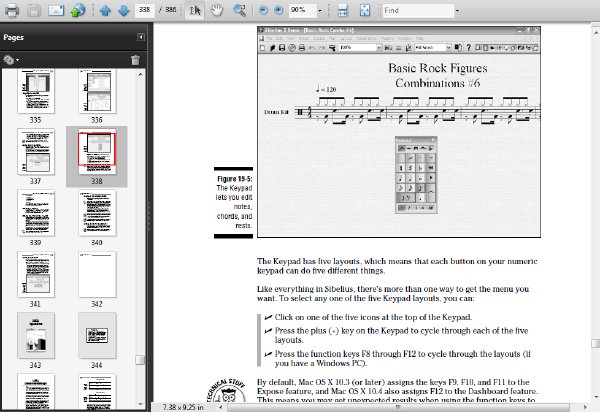Click bullet text "Click on one of the five icons"
This screenshot has height=412, width=600.
(x=373, y=317)
